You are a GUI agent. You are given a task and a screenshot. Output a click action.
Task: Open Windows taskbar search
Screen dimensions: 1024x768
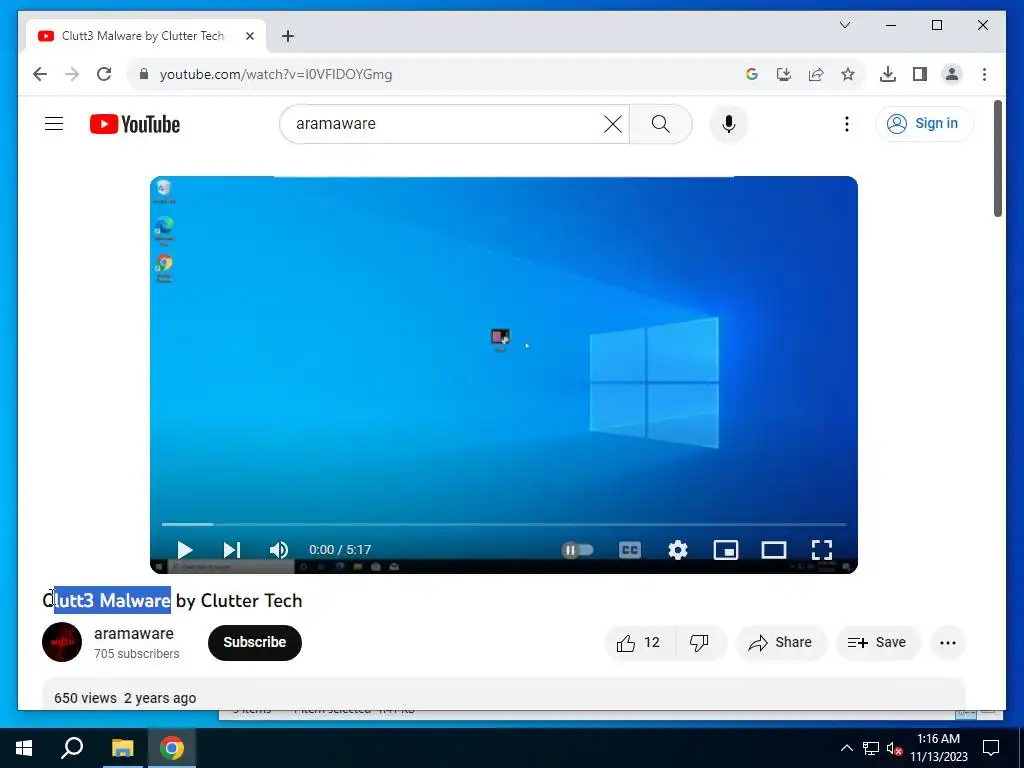click(72, 748)
